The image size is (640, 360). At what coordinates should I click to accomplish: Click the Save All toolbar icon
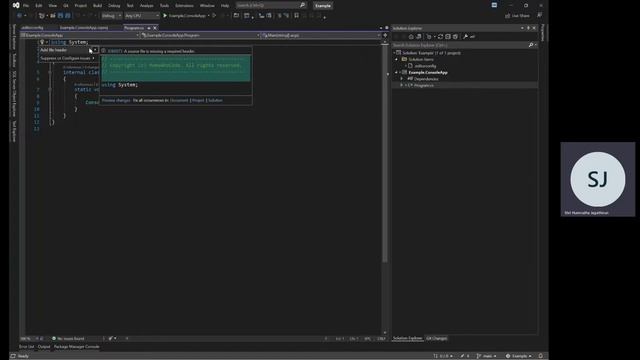pos(68,16)
